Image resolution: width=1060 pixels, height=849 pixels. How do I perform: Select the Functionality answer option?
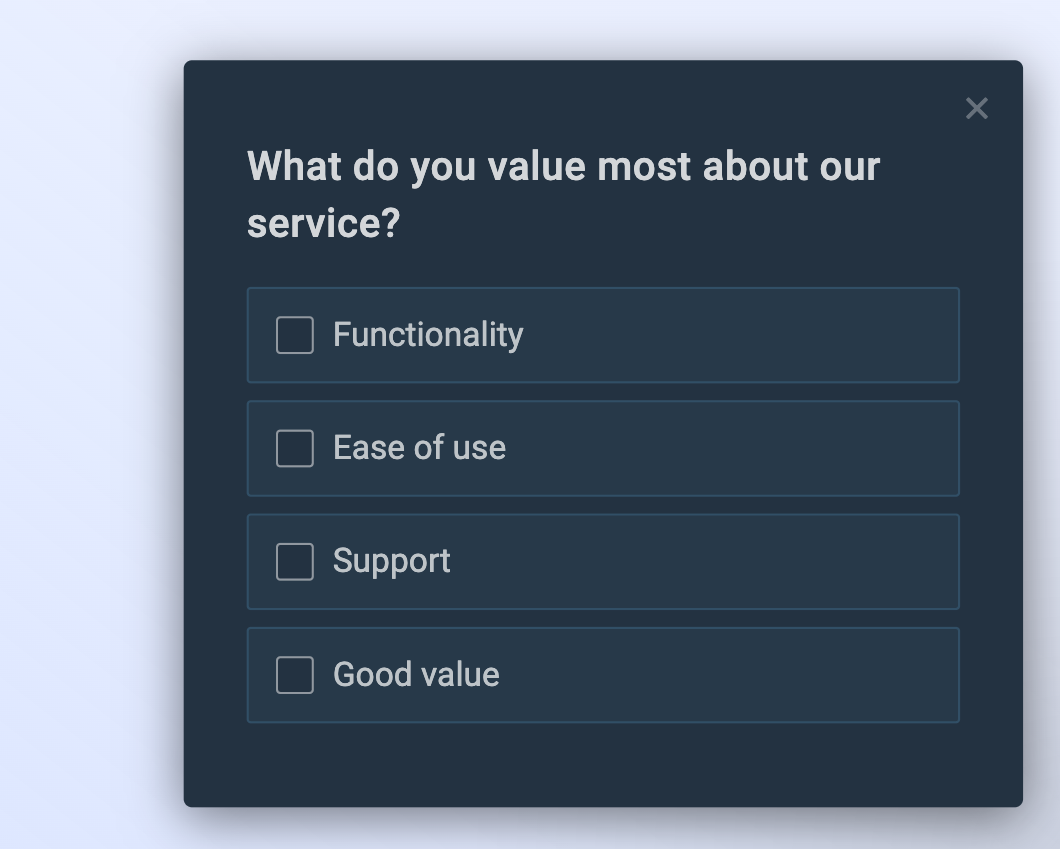pos(602,335)
